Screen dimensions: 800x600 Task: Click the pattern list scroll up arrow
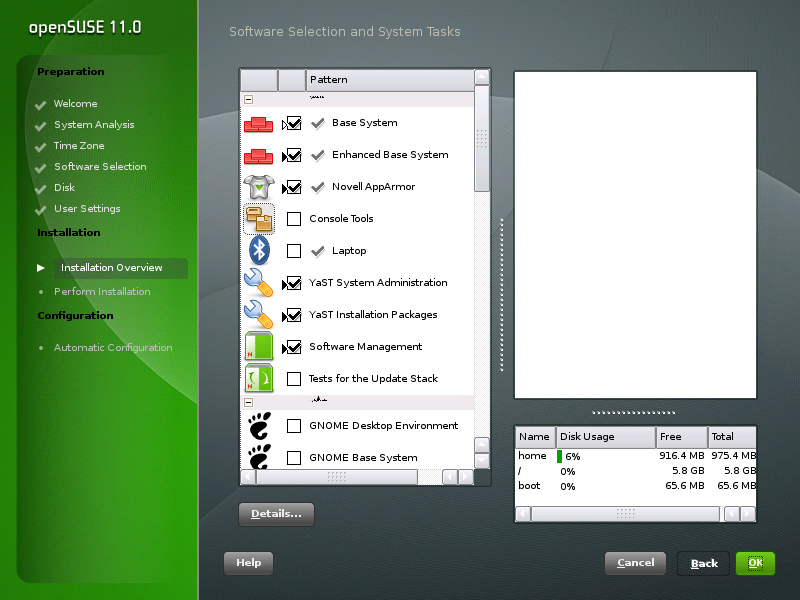[x=482, y=77]
